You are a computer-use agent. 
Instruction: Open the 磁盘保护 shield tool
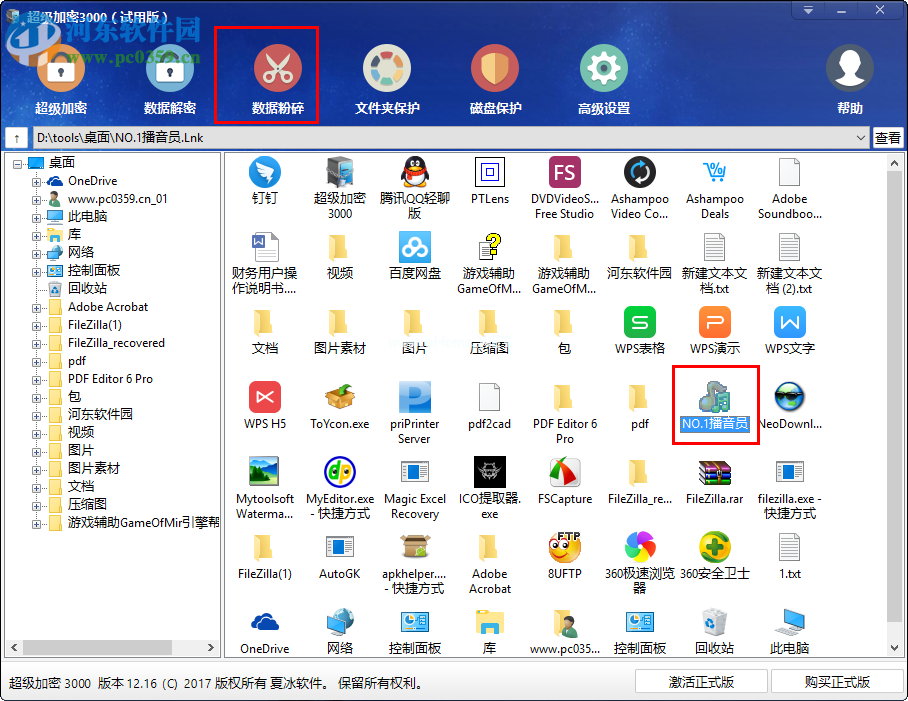click(495, 70)
